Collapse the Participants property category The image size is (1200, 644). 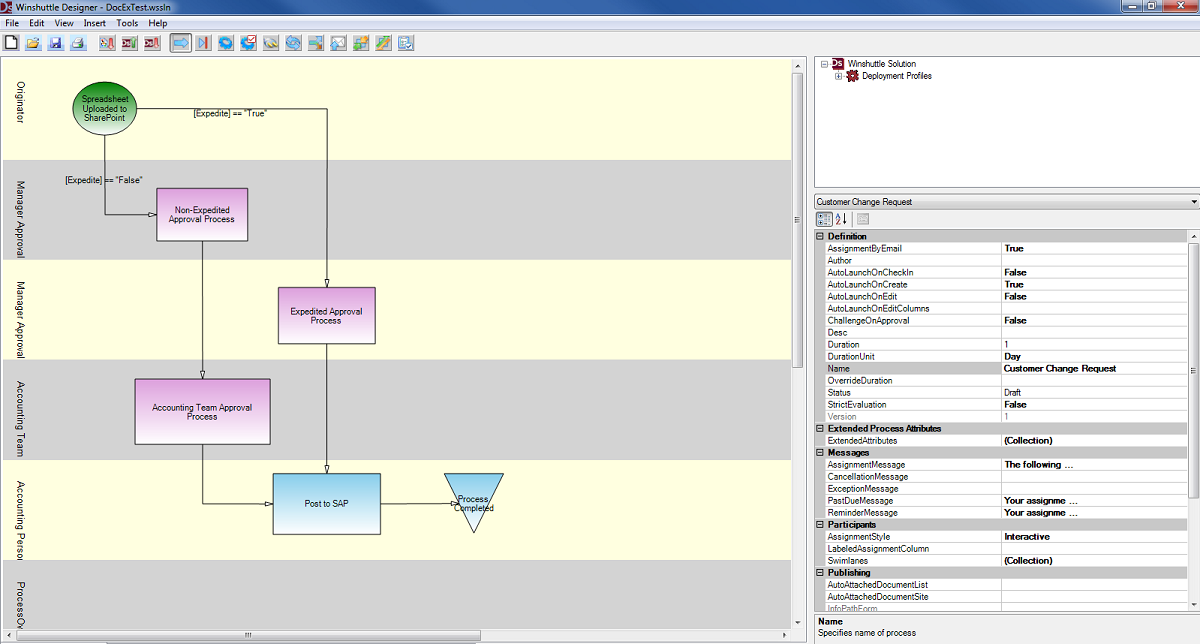tap(821, 524)
